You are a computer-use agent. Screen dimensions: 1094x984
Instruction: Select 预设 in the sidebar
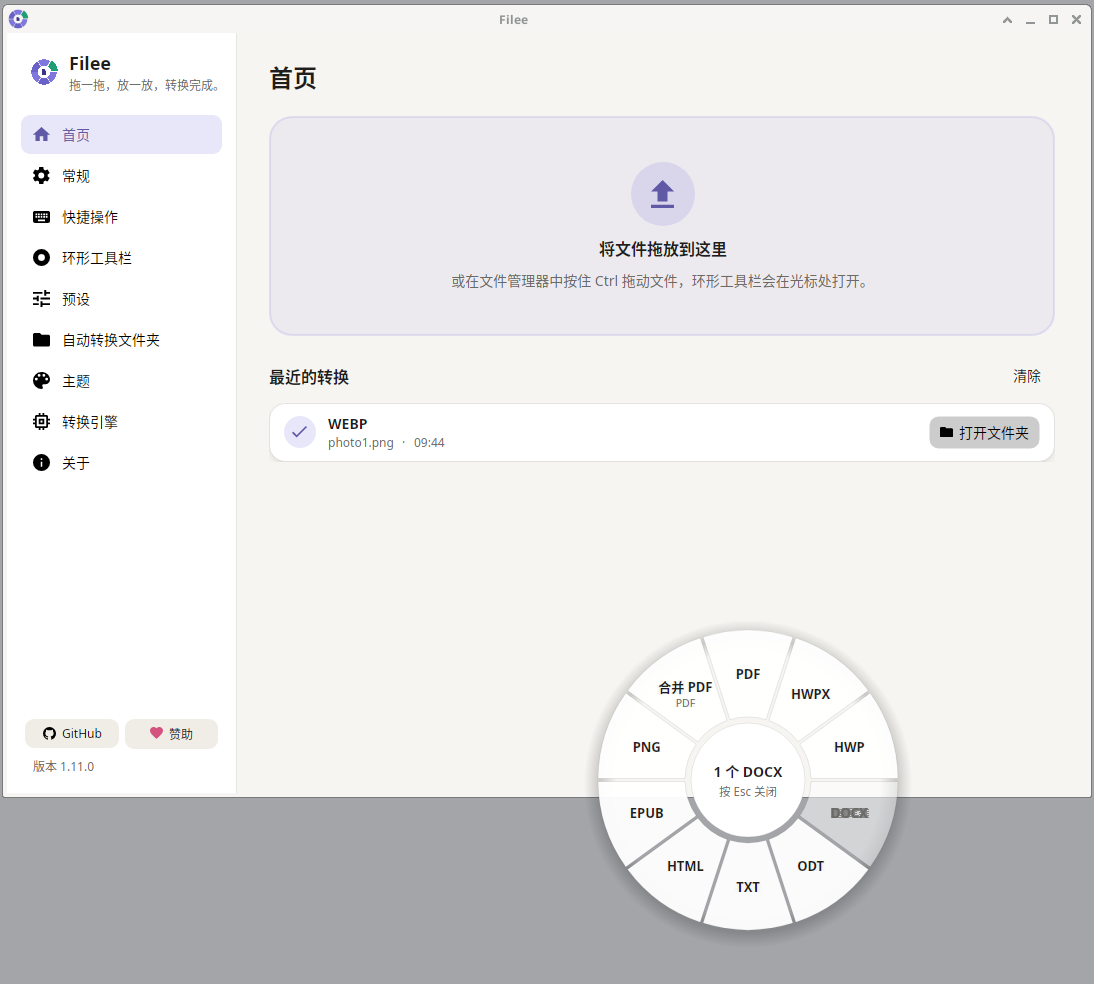point(121,299)
